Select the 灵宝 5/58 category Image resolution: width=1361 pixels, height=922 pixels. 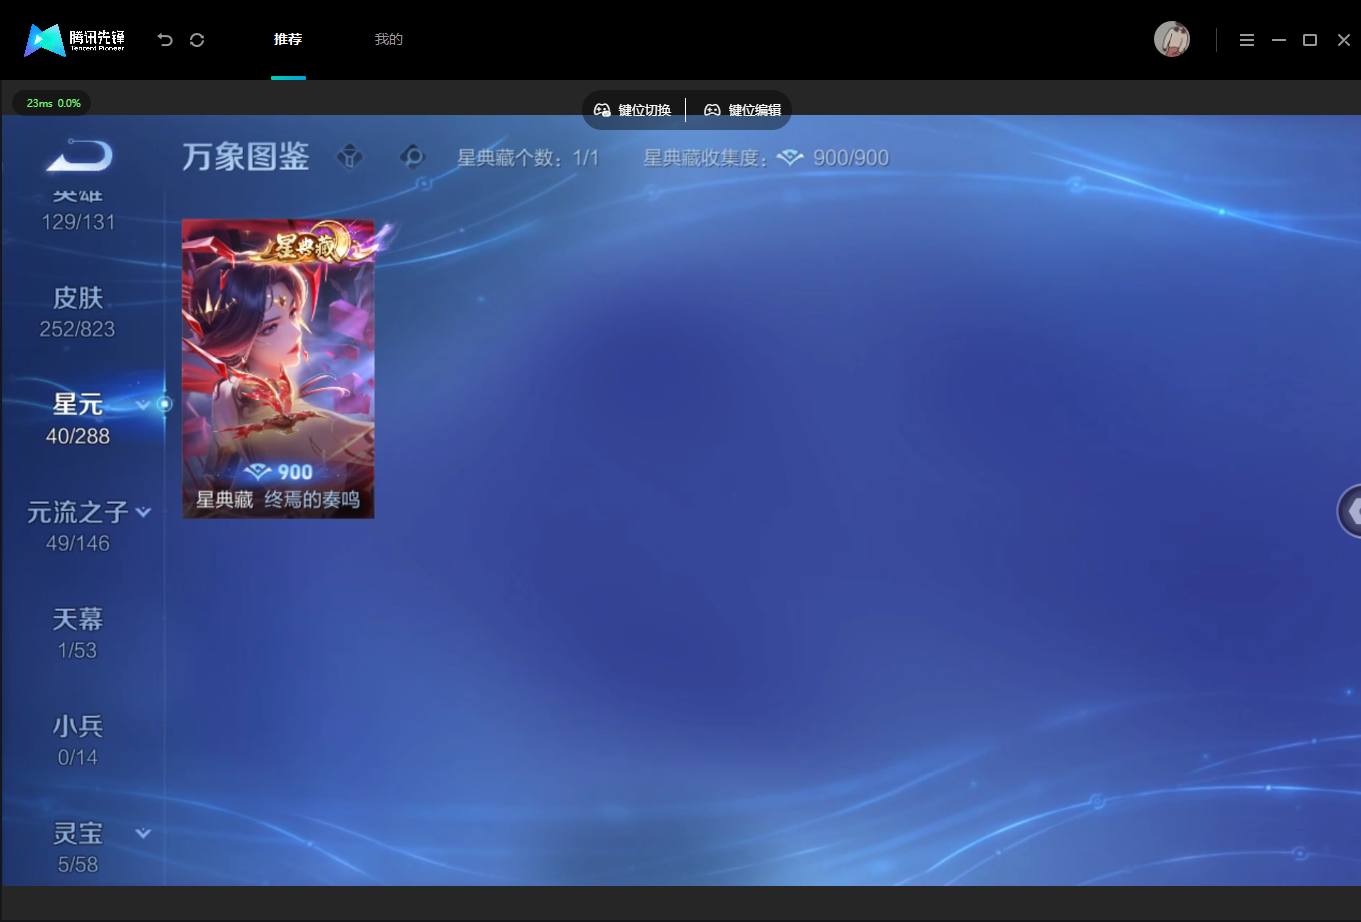77,847
